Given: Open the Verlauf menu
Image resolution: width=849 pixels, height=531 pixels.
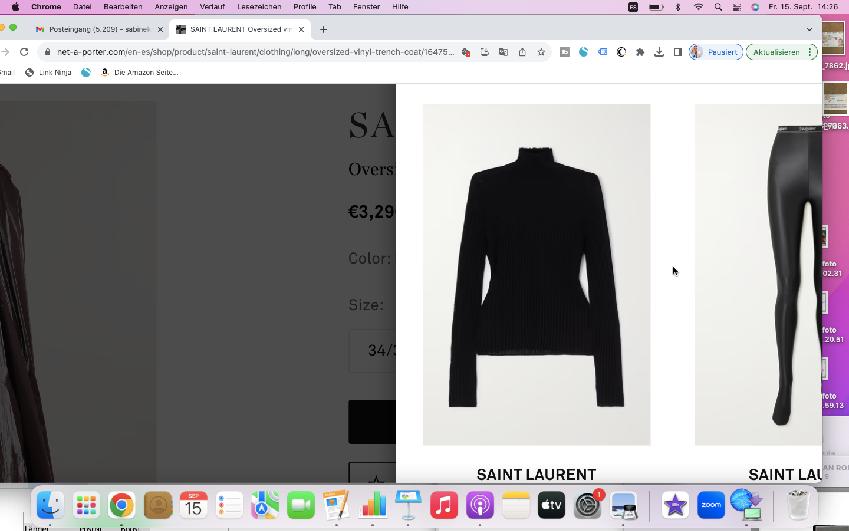Looking at the screenshot, I should pyautogui.click(x=212, y=6).
